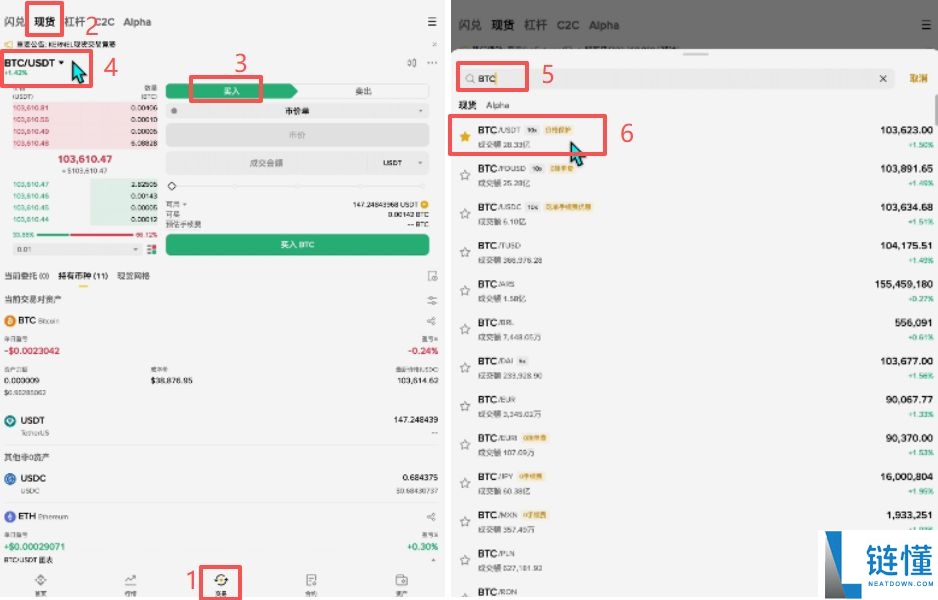Open the 资产 assets icon at bottom
The height and width of the screenshot is (600, 938).
pyautogui.click(x=400, y=582)
